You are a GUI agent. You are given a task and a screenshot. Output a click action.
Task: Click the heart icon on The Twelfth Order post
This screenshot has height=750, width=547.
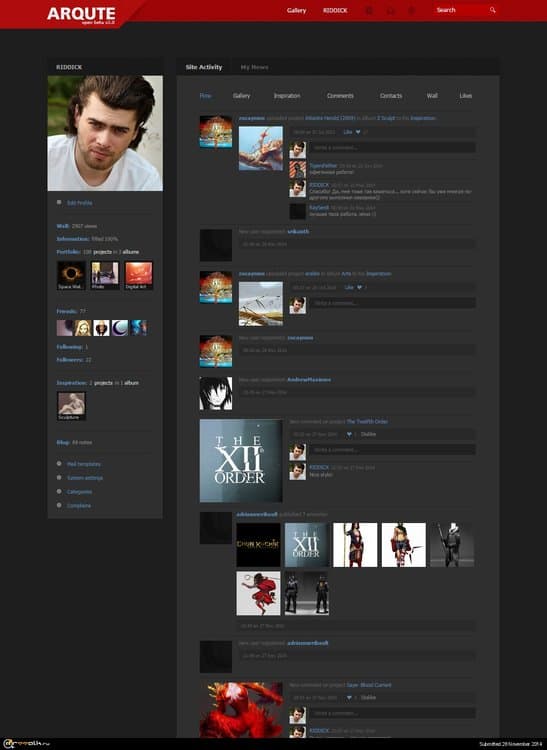tap(349, 434)
